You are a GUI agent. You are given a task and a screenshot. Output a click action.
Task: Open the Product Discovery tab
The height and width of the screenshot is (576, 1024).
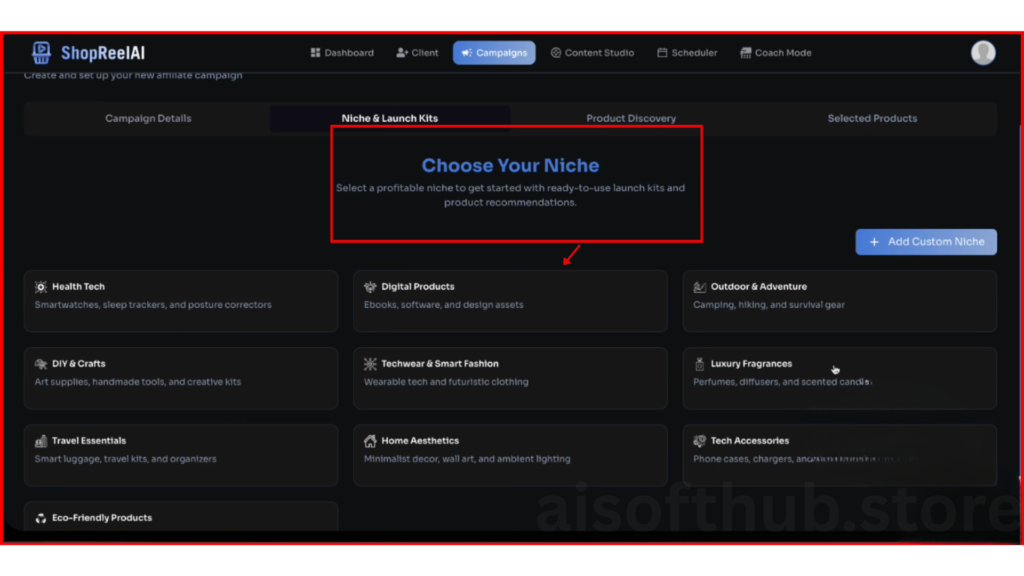click(631, 118)
